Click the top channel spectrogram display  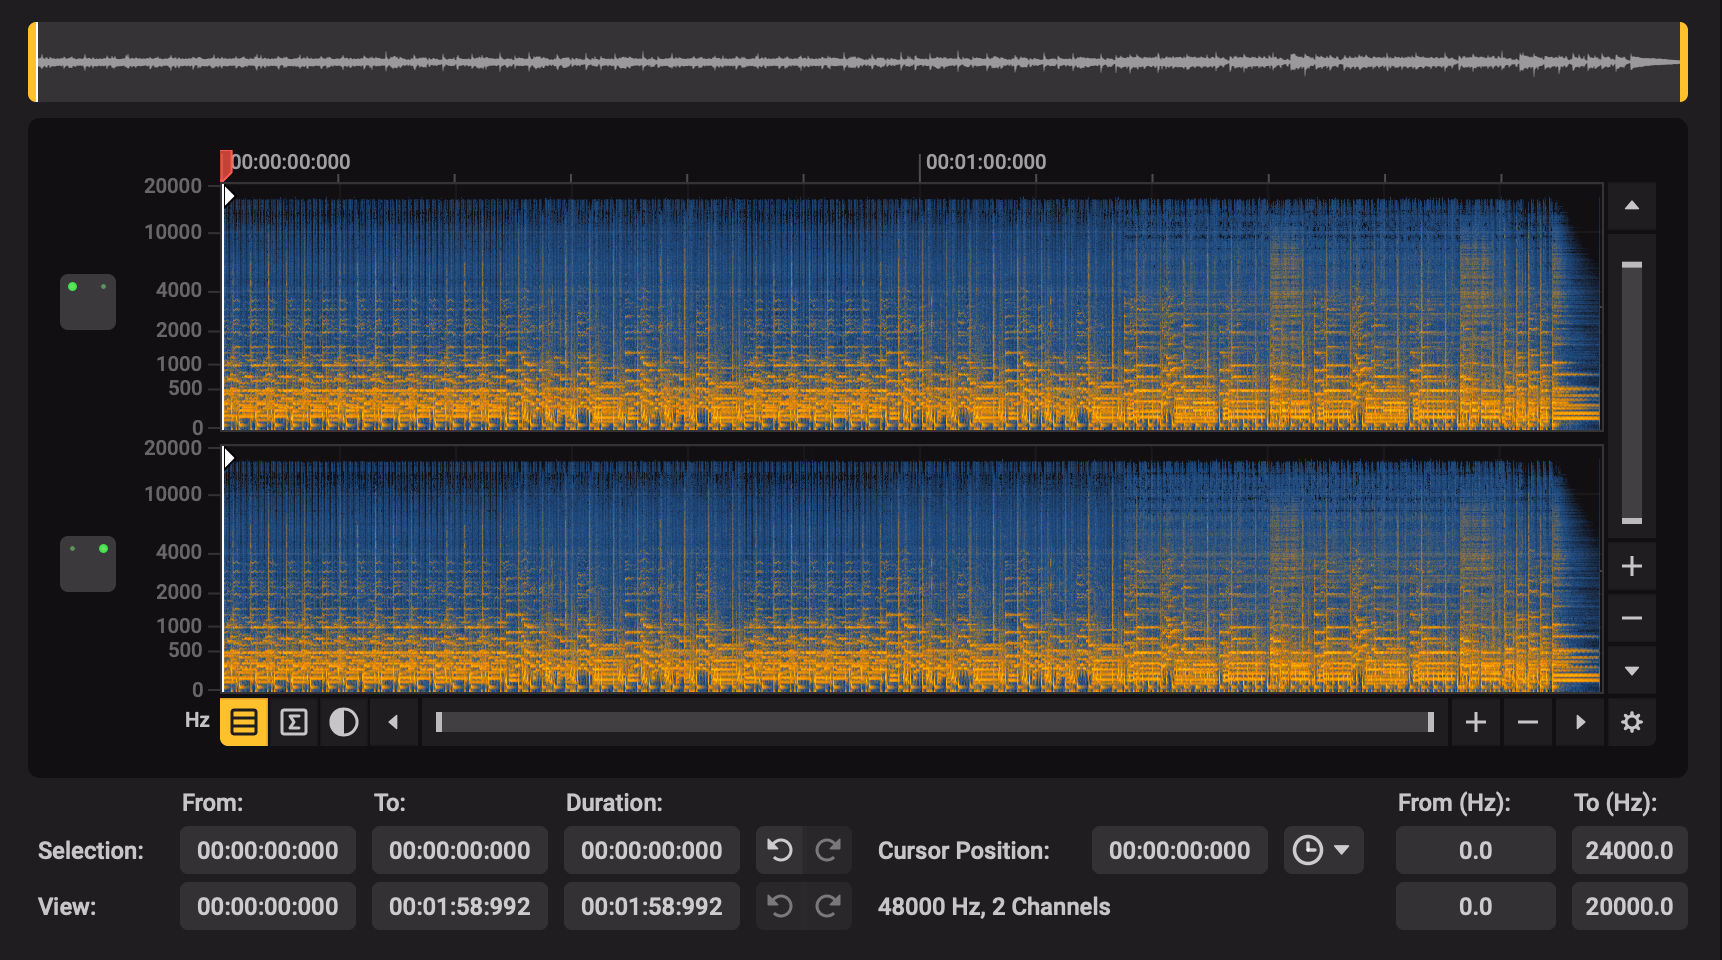[x=912, y=307]
